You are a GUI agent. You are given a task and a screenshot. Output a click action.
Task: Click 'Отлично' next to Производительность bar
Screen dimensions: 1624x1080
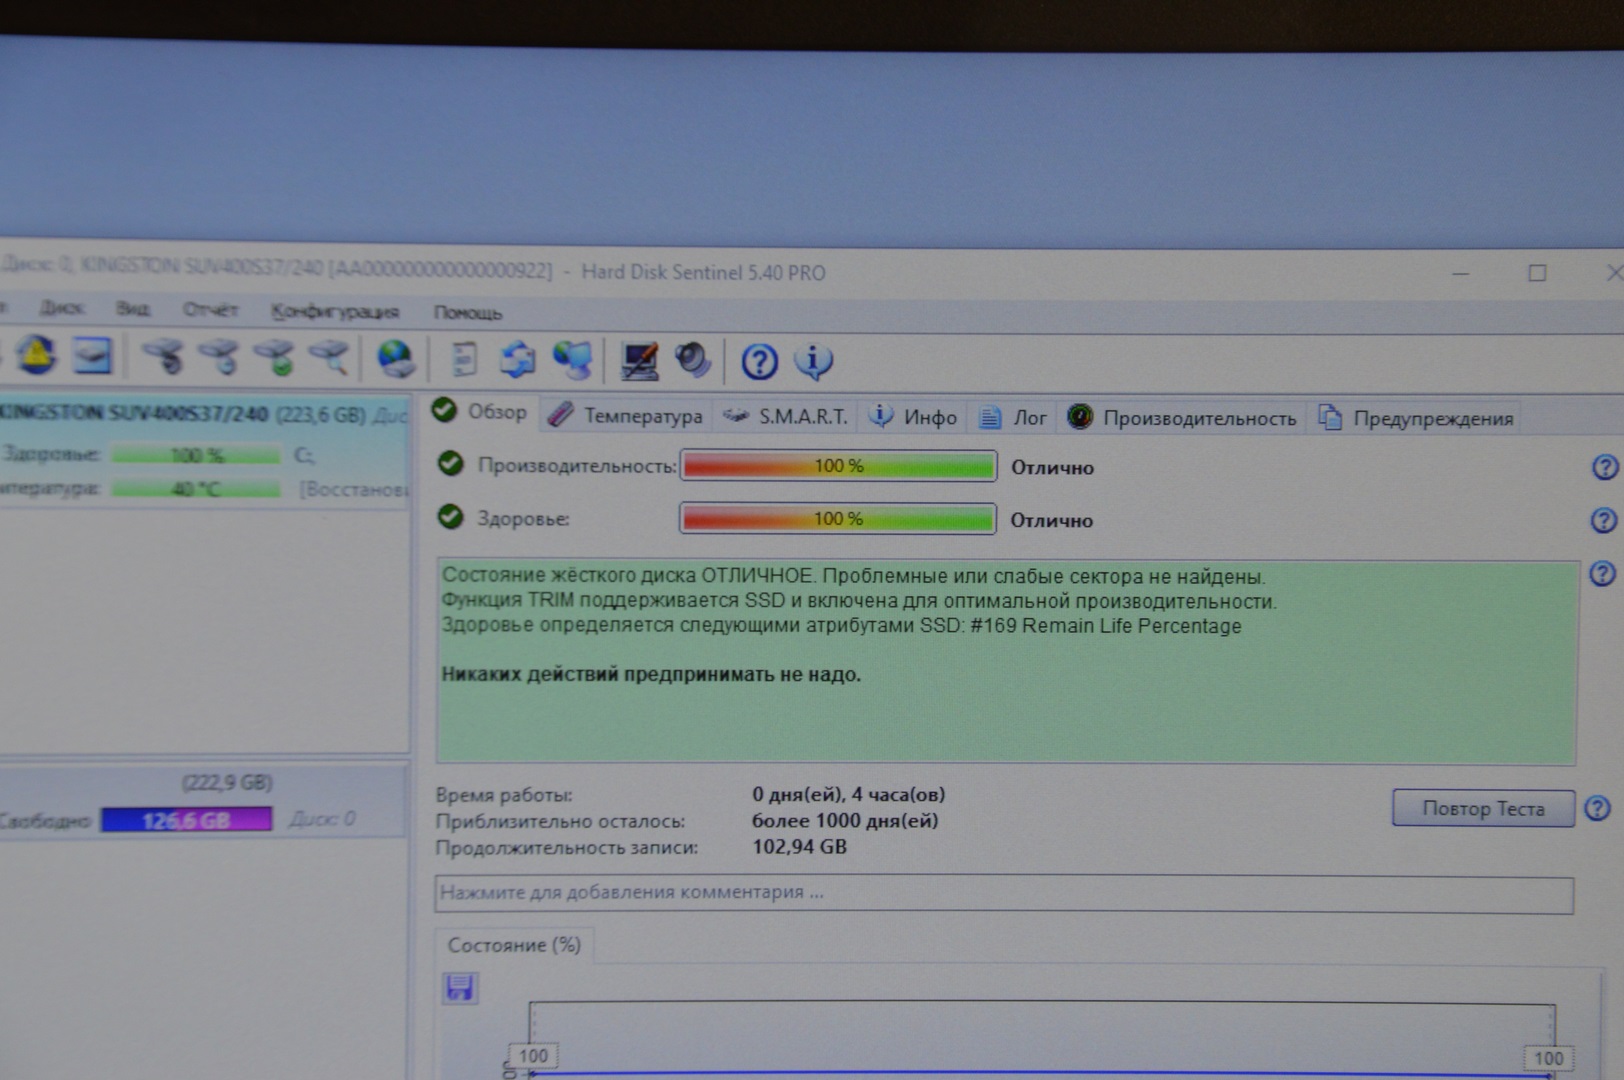click(1052, 468)
